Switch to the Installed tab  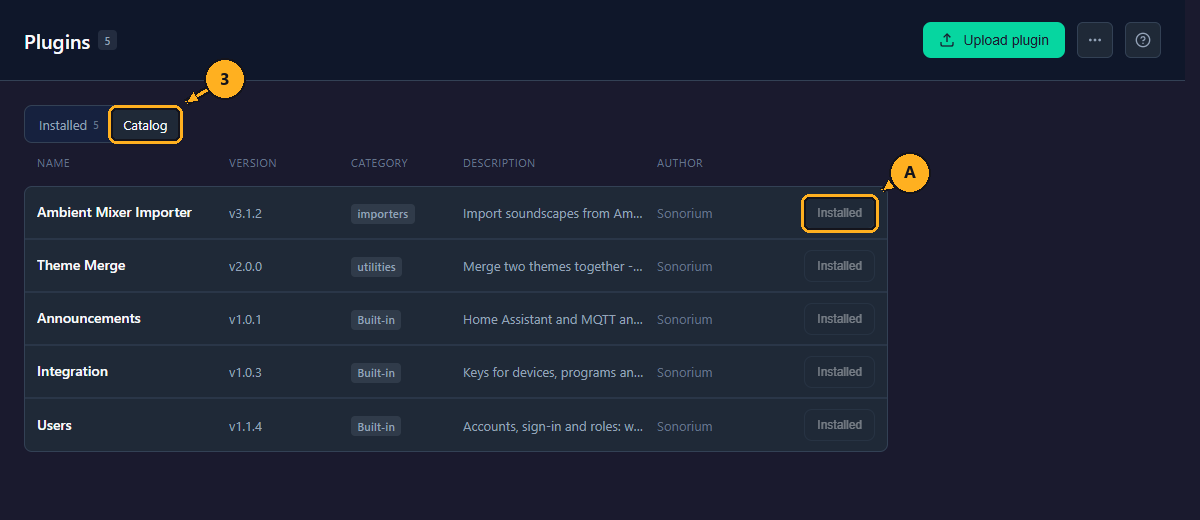tap(68, 126)
